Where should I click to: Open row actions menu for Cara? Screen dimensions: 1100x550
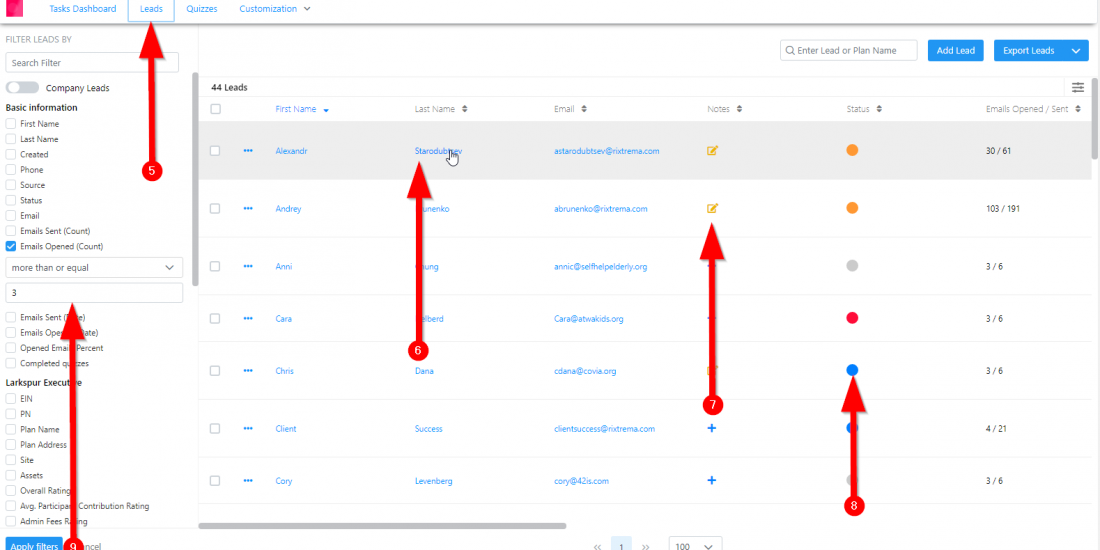pos(248,319)
